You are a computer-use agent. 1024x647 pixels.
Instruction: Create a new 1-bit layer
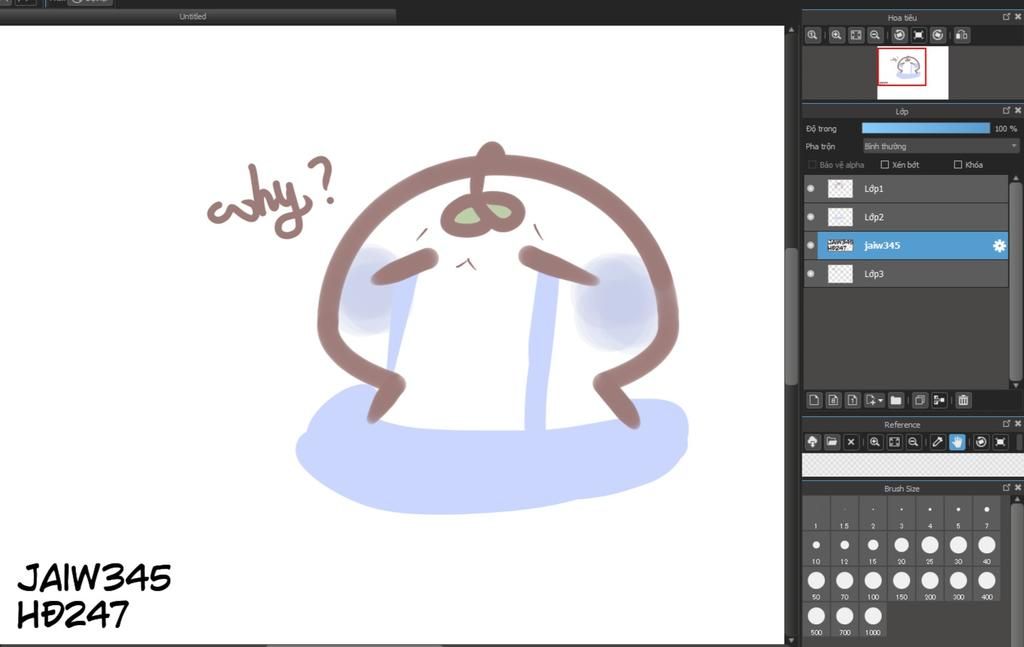point(852,400)
